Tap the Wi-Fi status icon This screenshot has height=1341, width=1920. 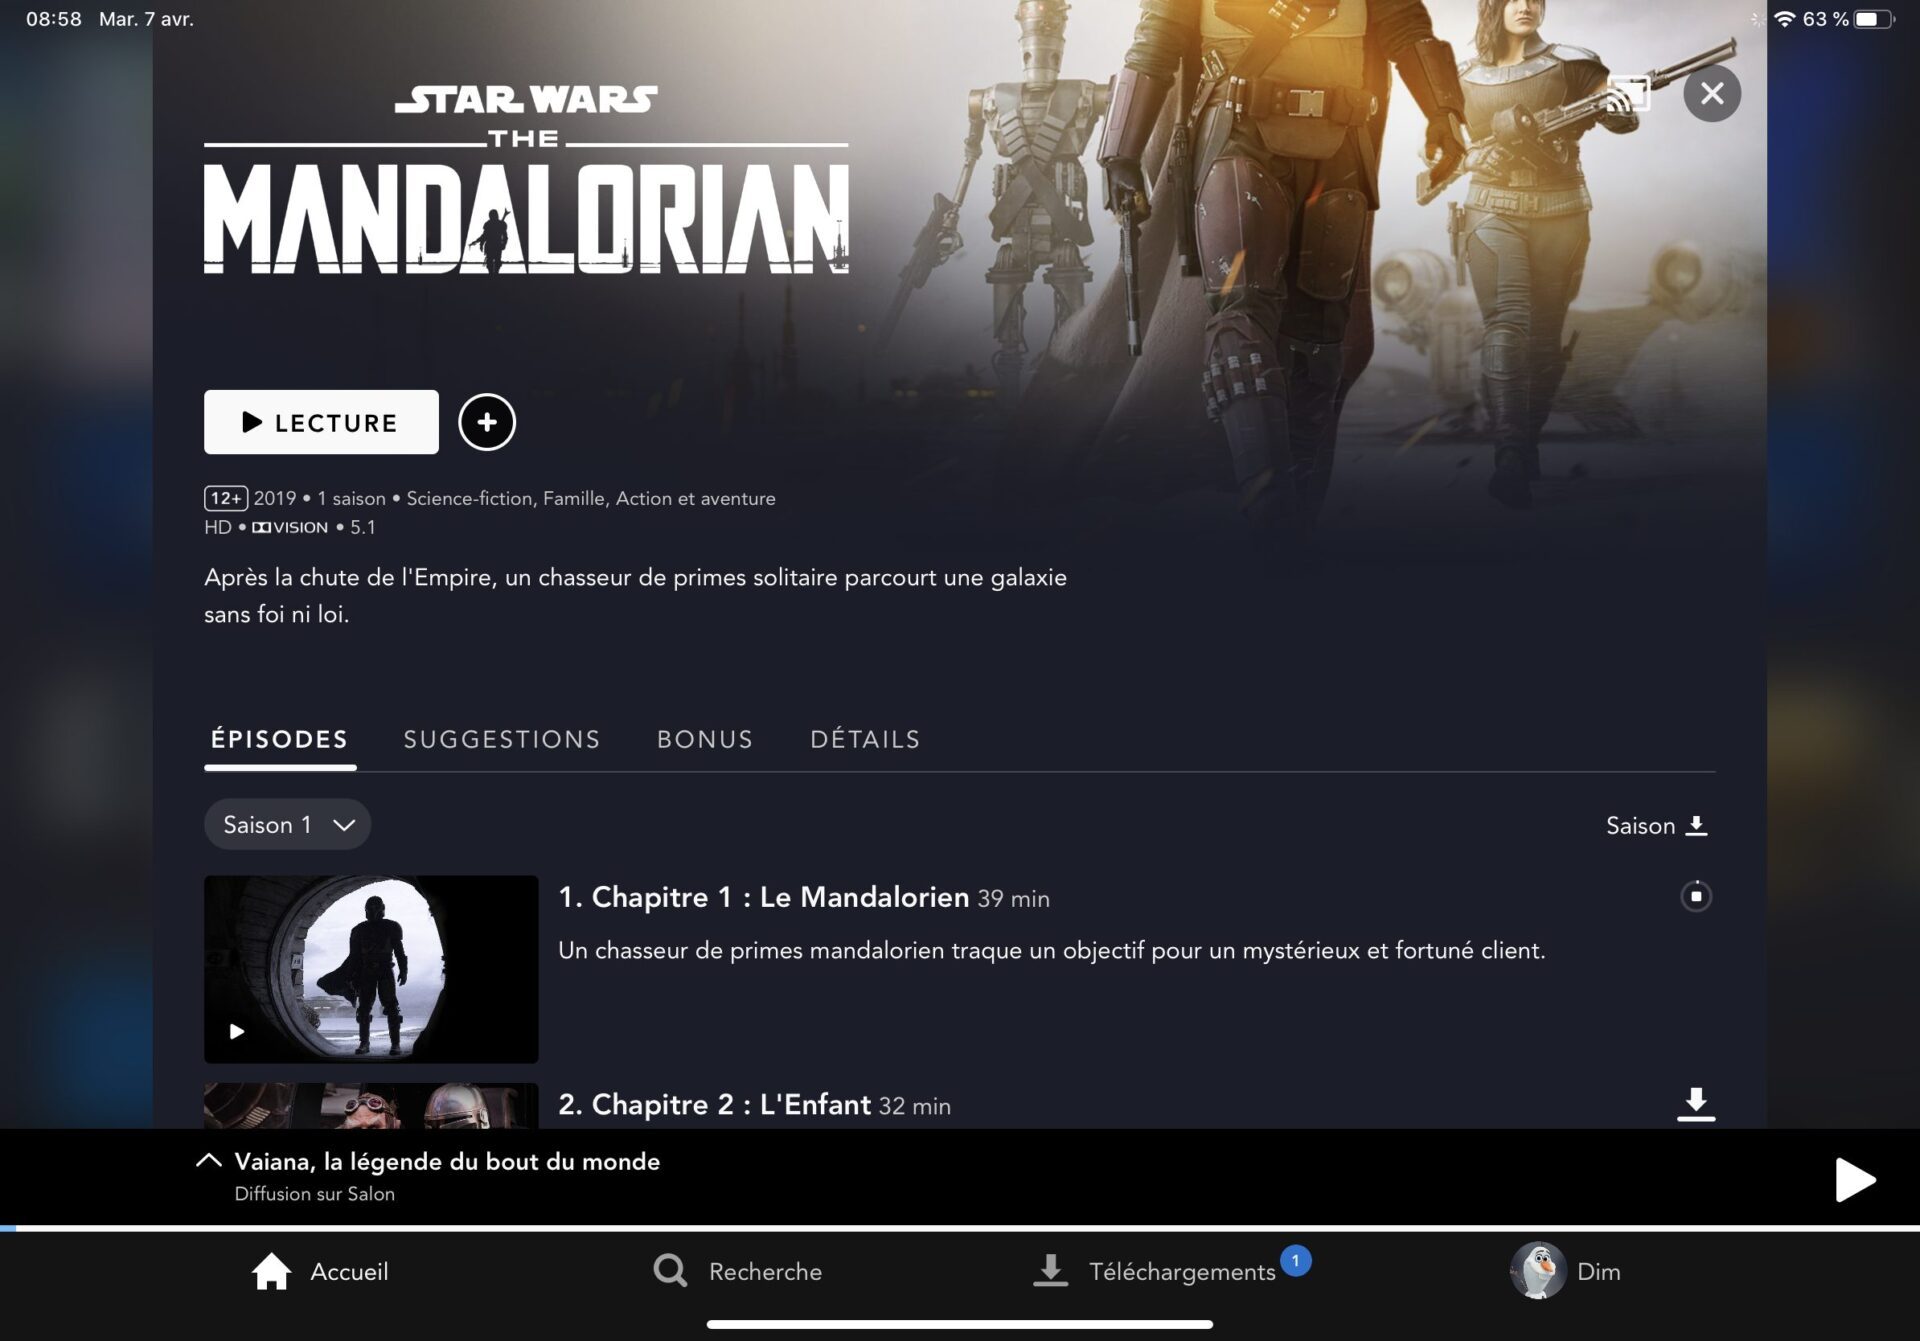point(1785,19)
